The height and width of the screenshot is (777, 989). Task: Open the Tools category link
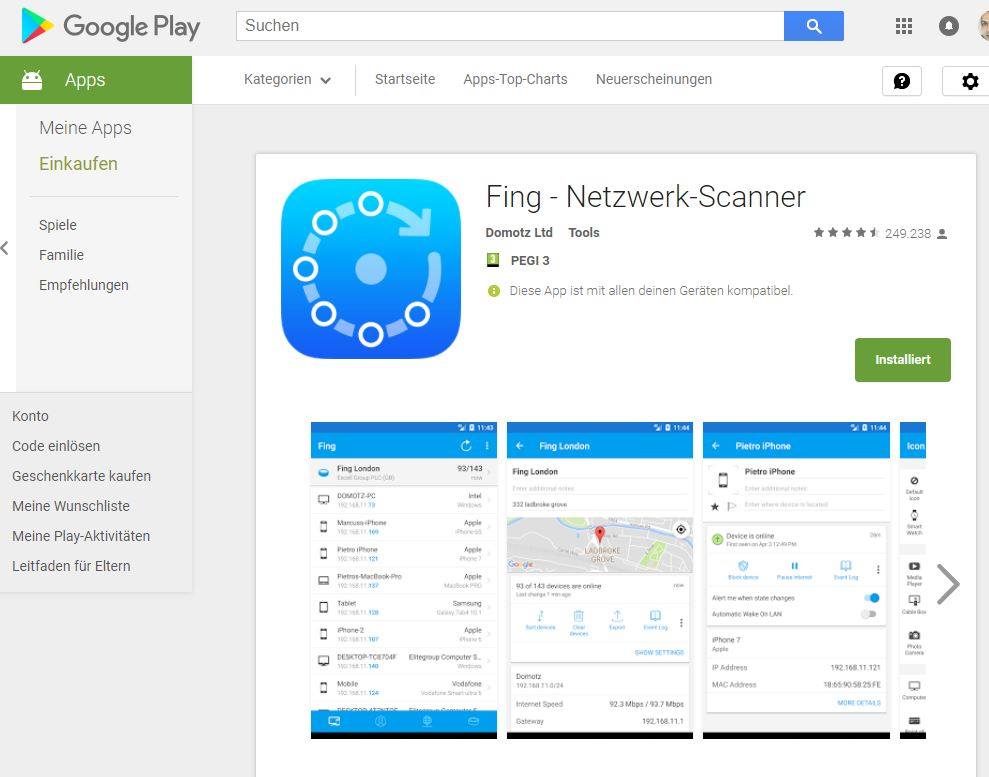pos(583,233)
